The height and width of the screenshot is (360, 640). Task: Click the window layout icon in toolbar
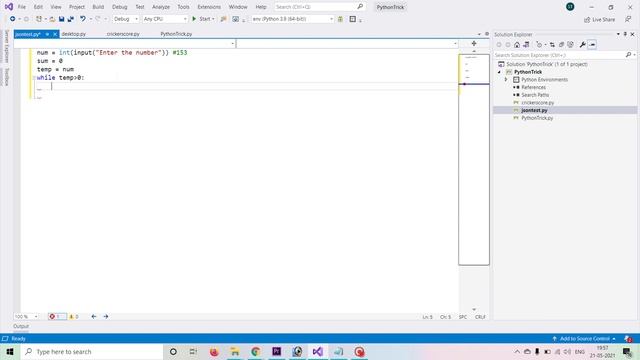pyautogui.click(x=353, y=19)
